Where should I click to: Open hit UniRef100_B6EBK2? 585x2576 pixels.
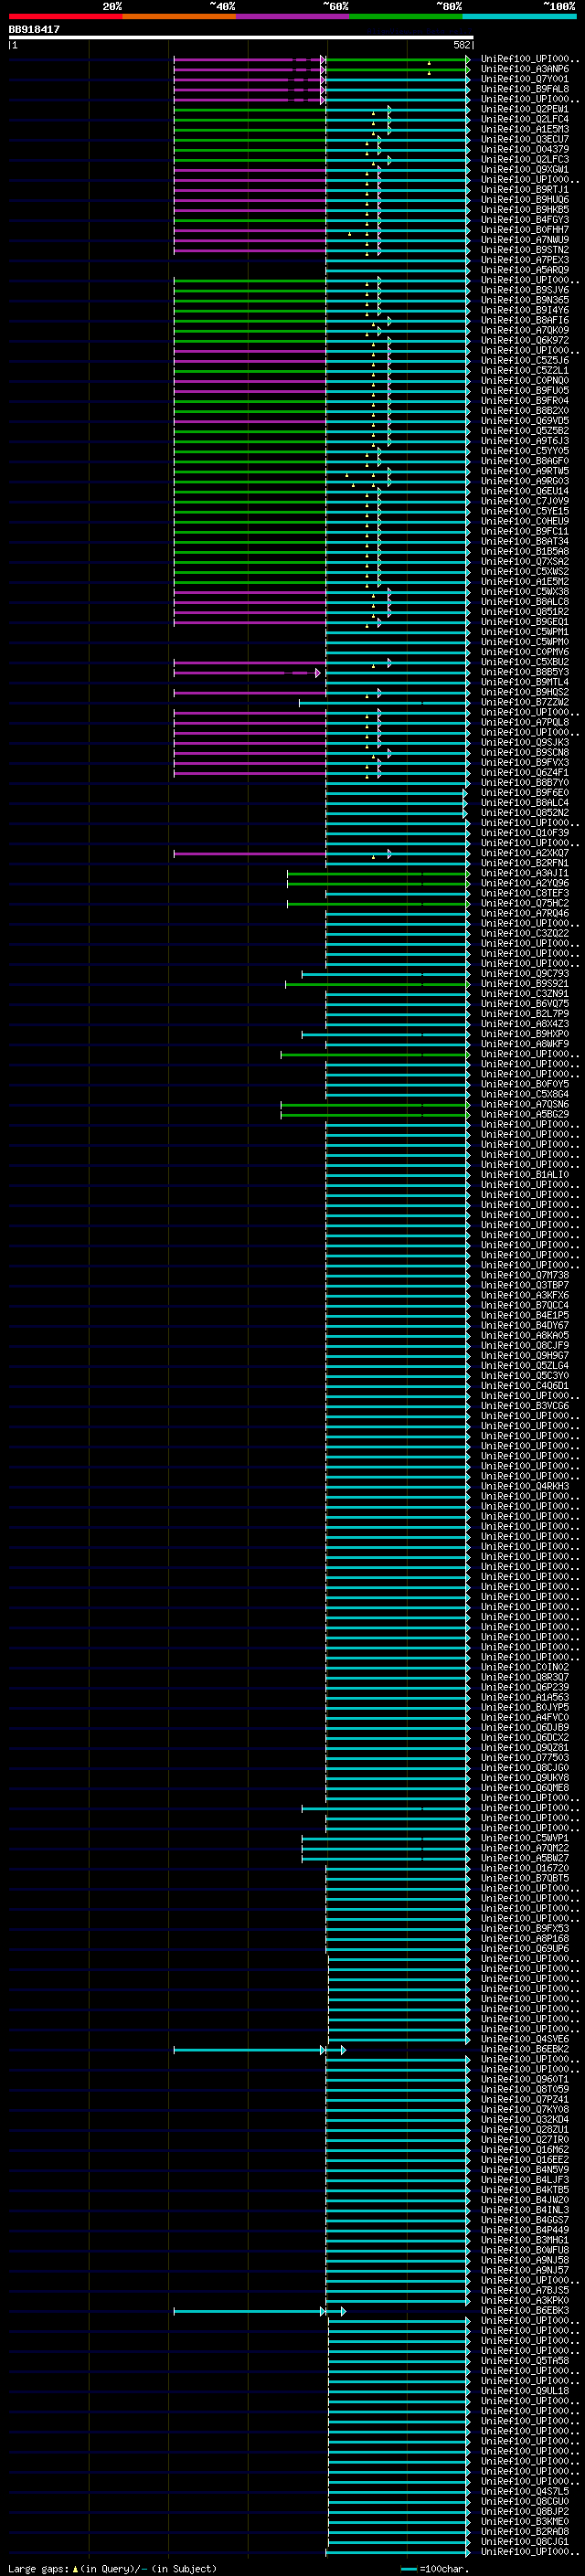coord(524,2050)
